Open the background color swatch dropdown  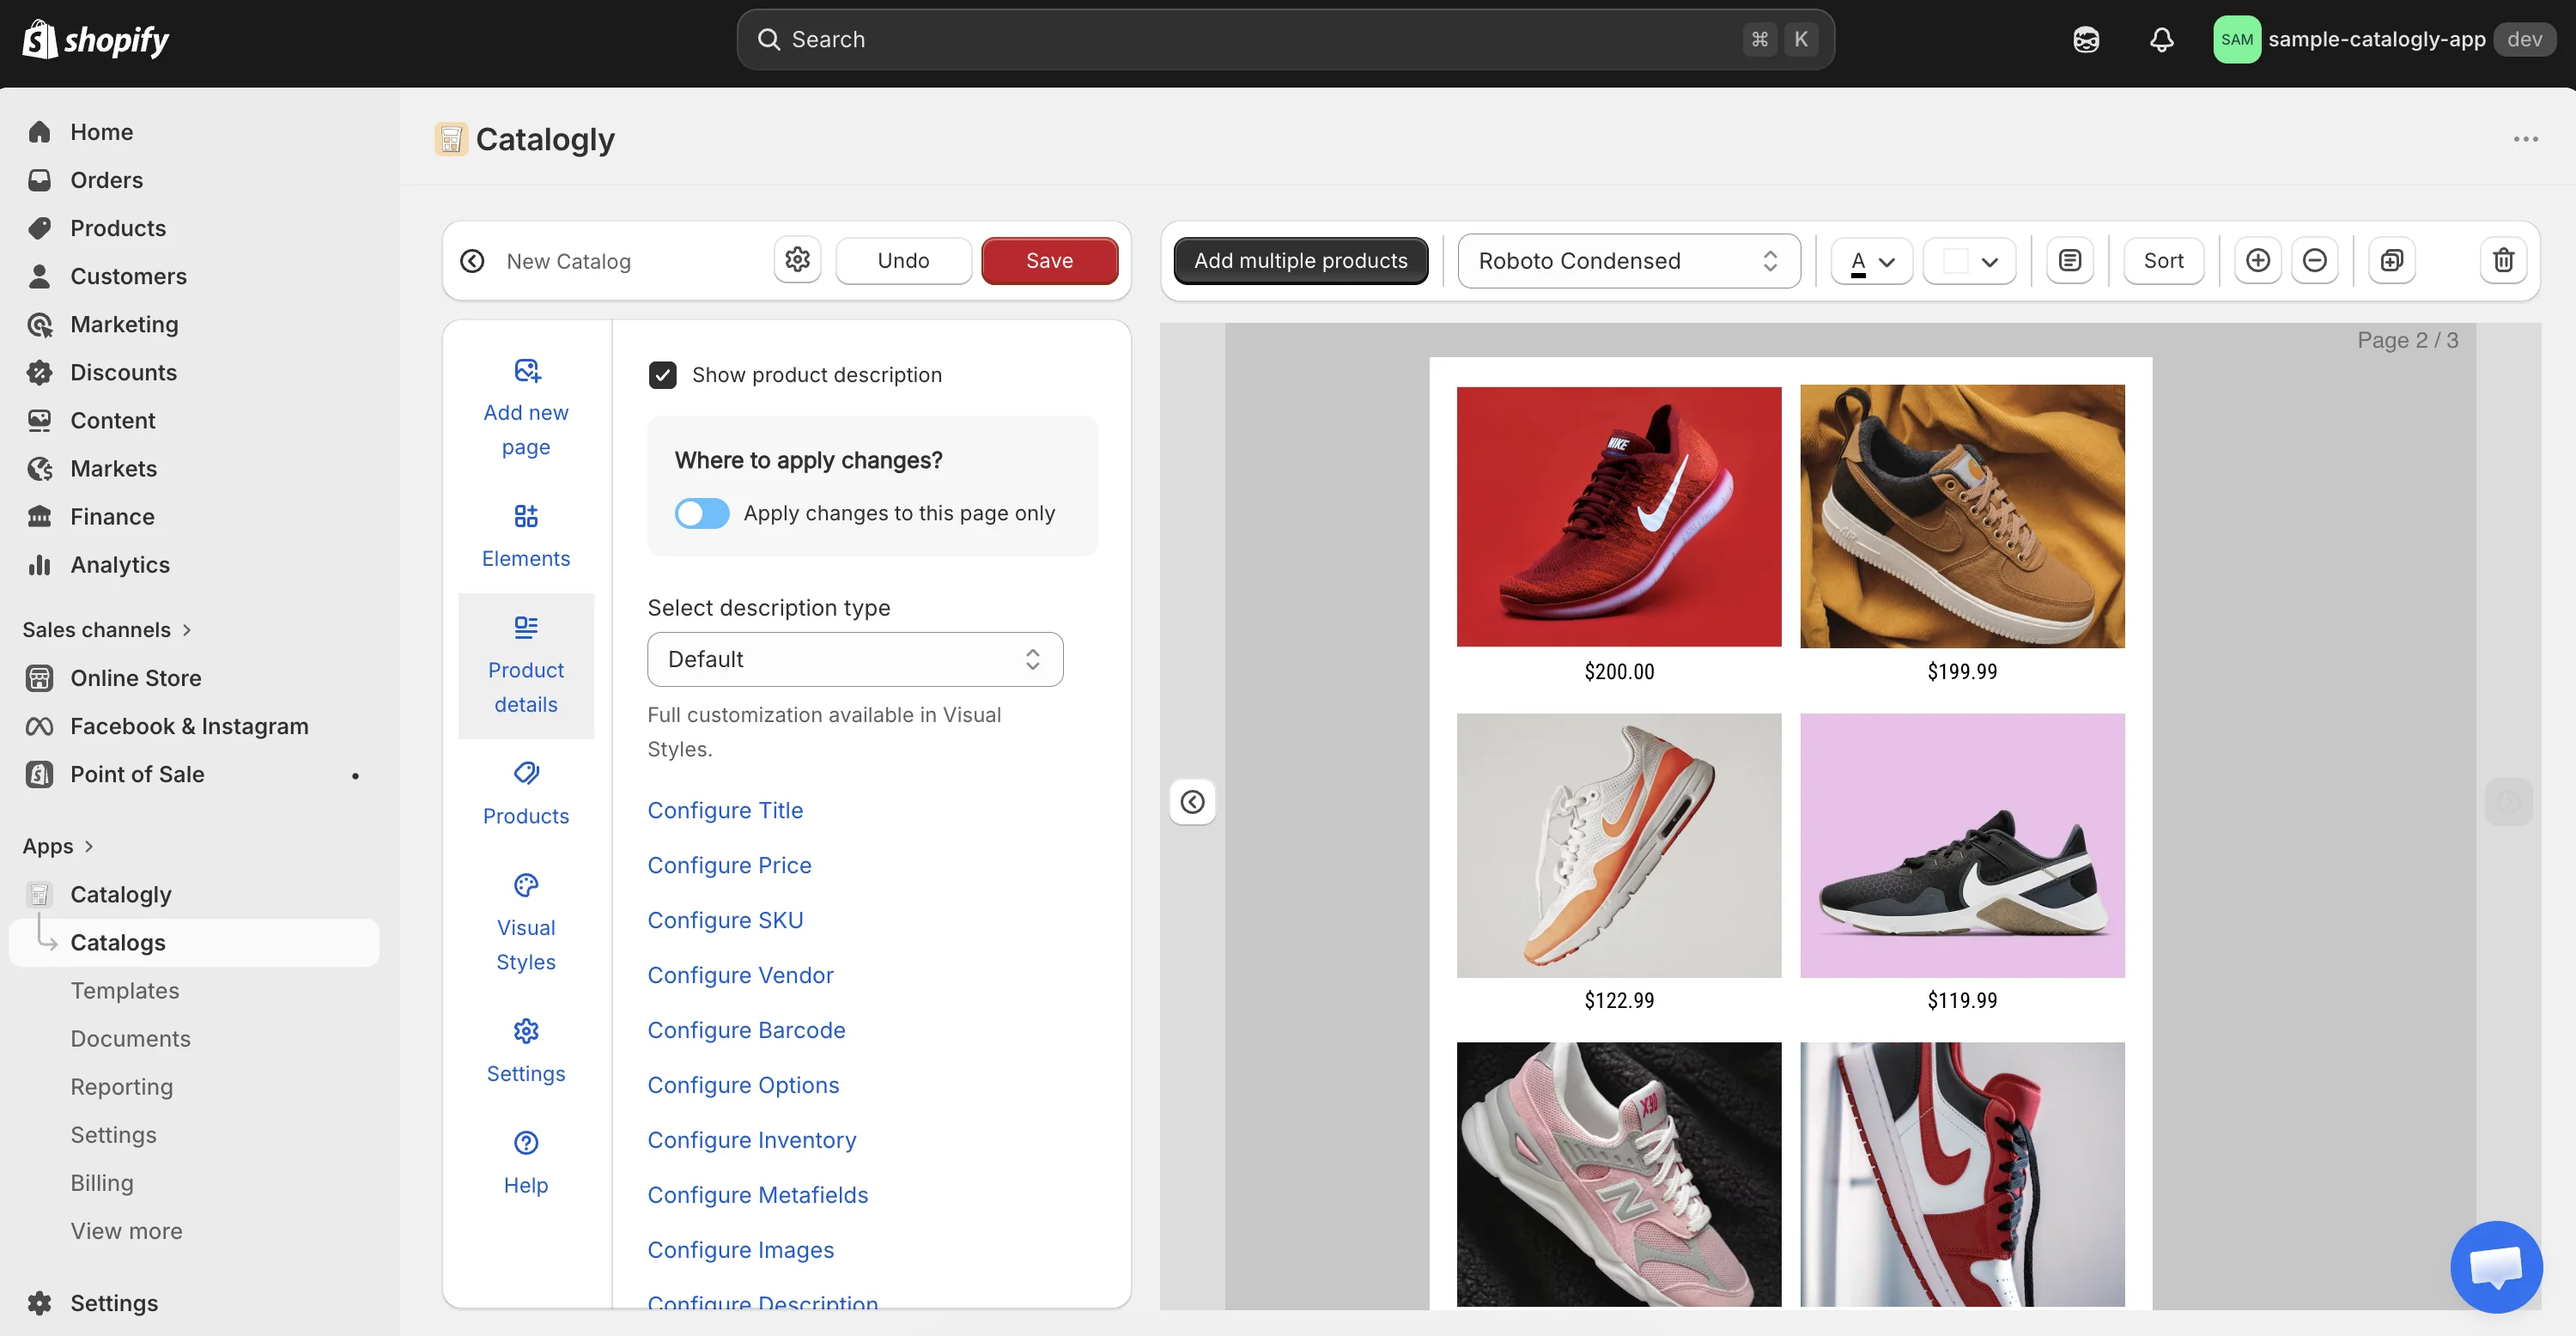click(1970, 260)
